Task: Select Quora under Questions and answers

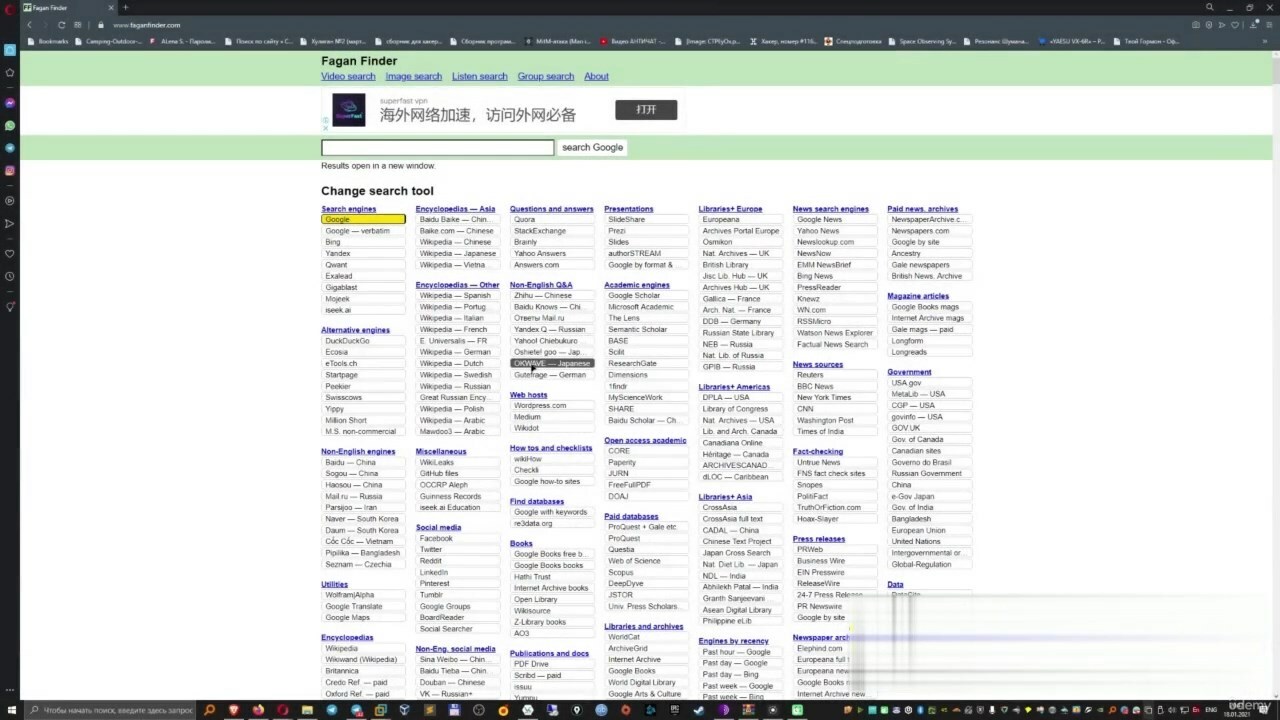Action: click(552, 219)
